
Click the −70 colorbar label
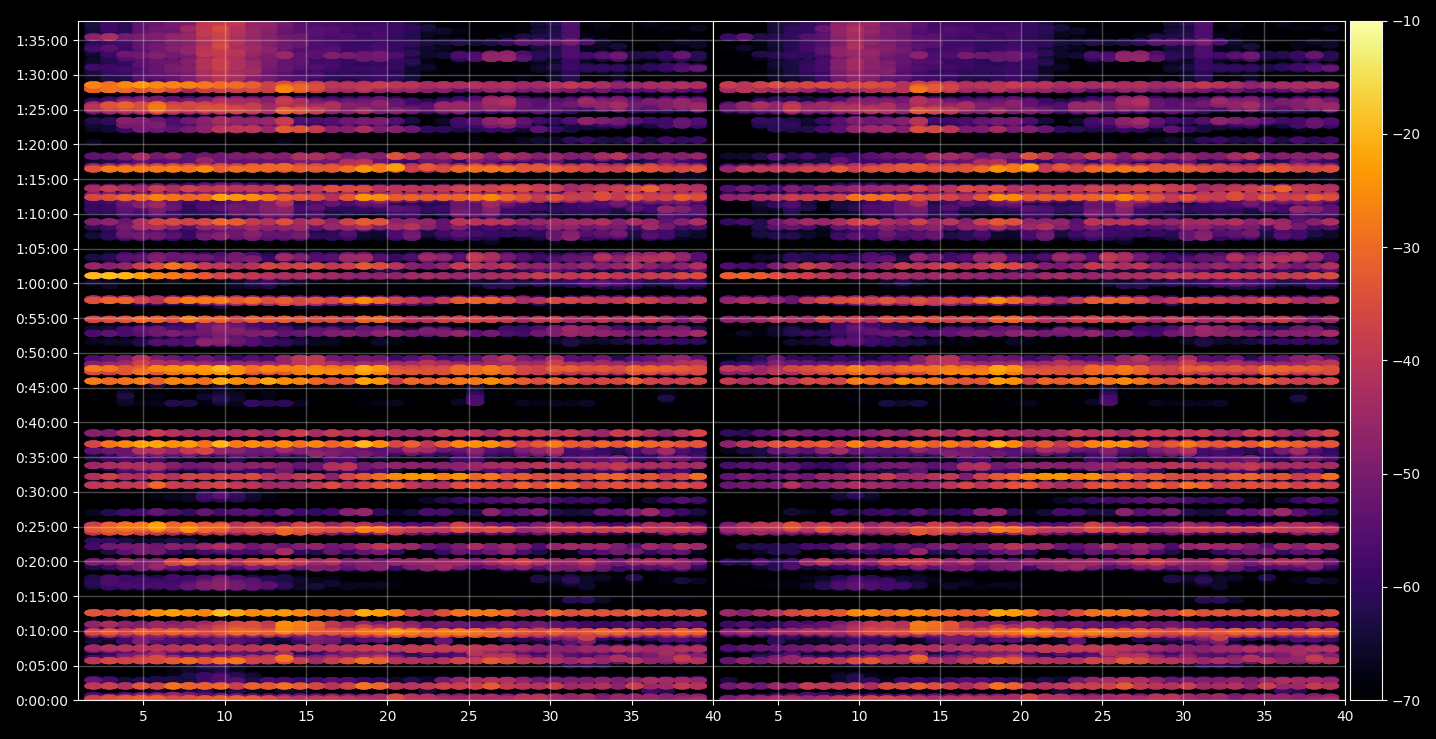1405,701
